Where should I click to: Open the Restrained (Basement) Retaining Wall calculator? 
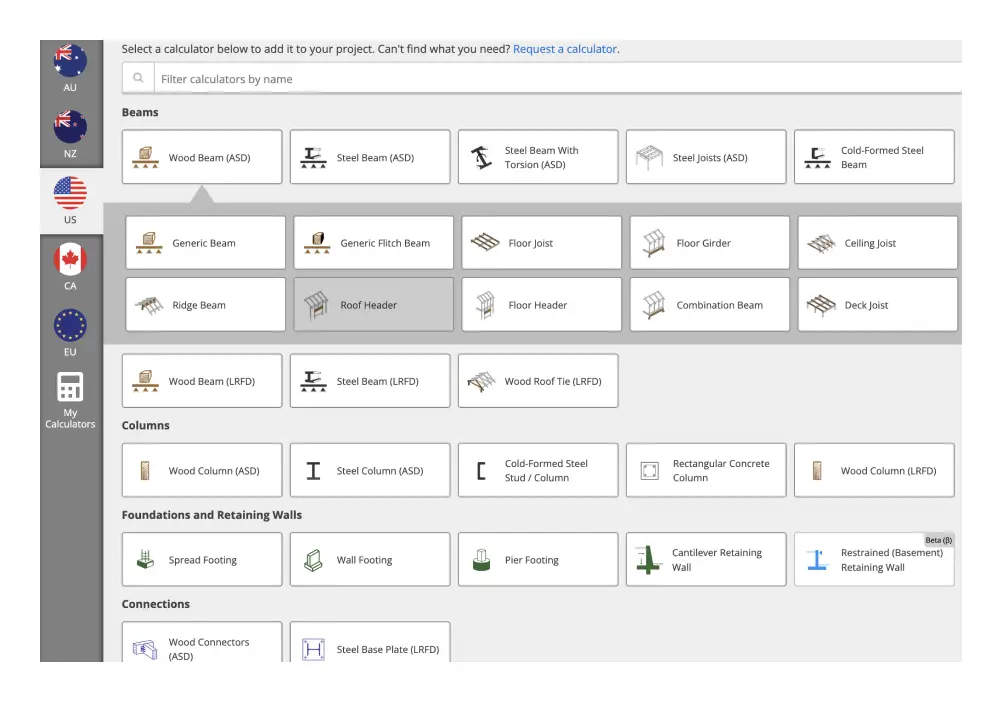874,560
